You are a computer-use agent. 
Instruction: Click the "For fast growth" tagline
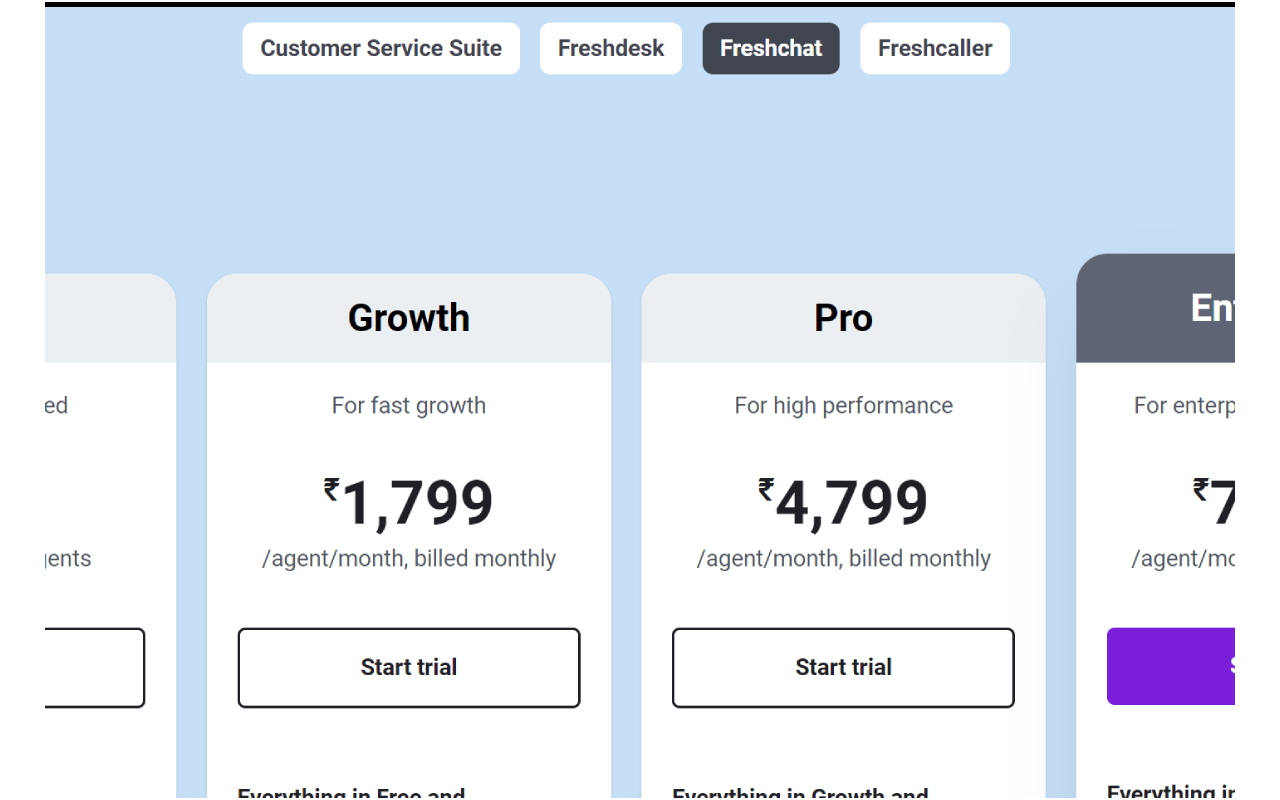coord(409,405)
